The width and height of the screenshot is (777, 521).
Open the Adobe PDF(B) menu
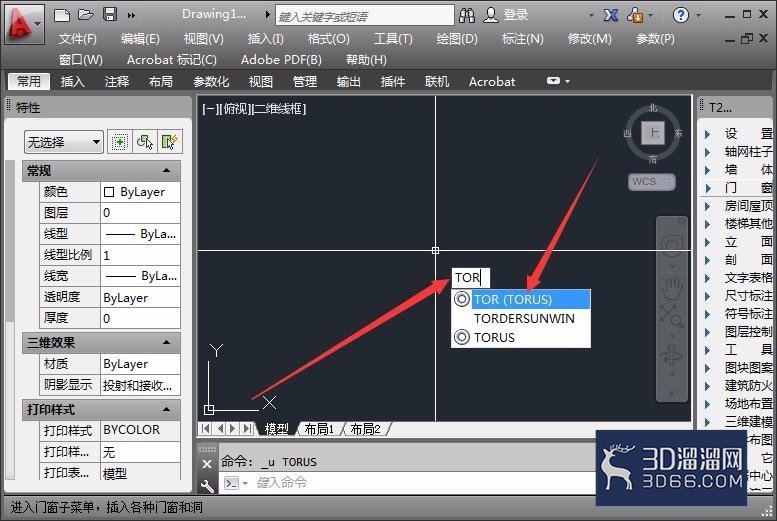pyautogui.click(x=281, y=60)
